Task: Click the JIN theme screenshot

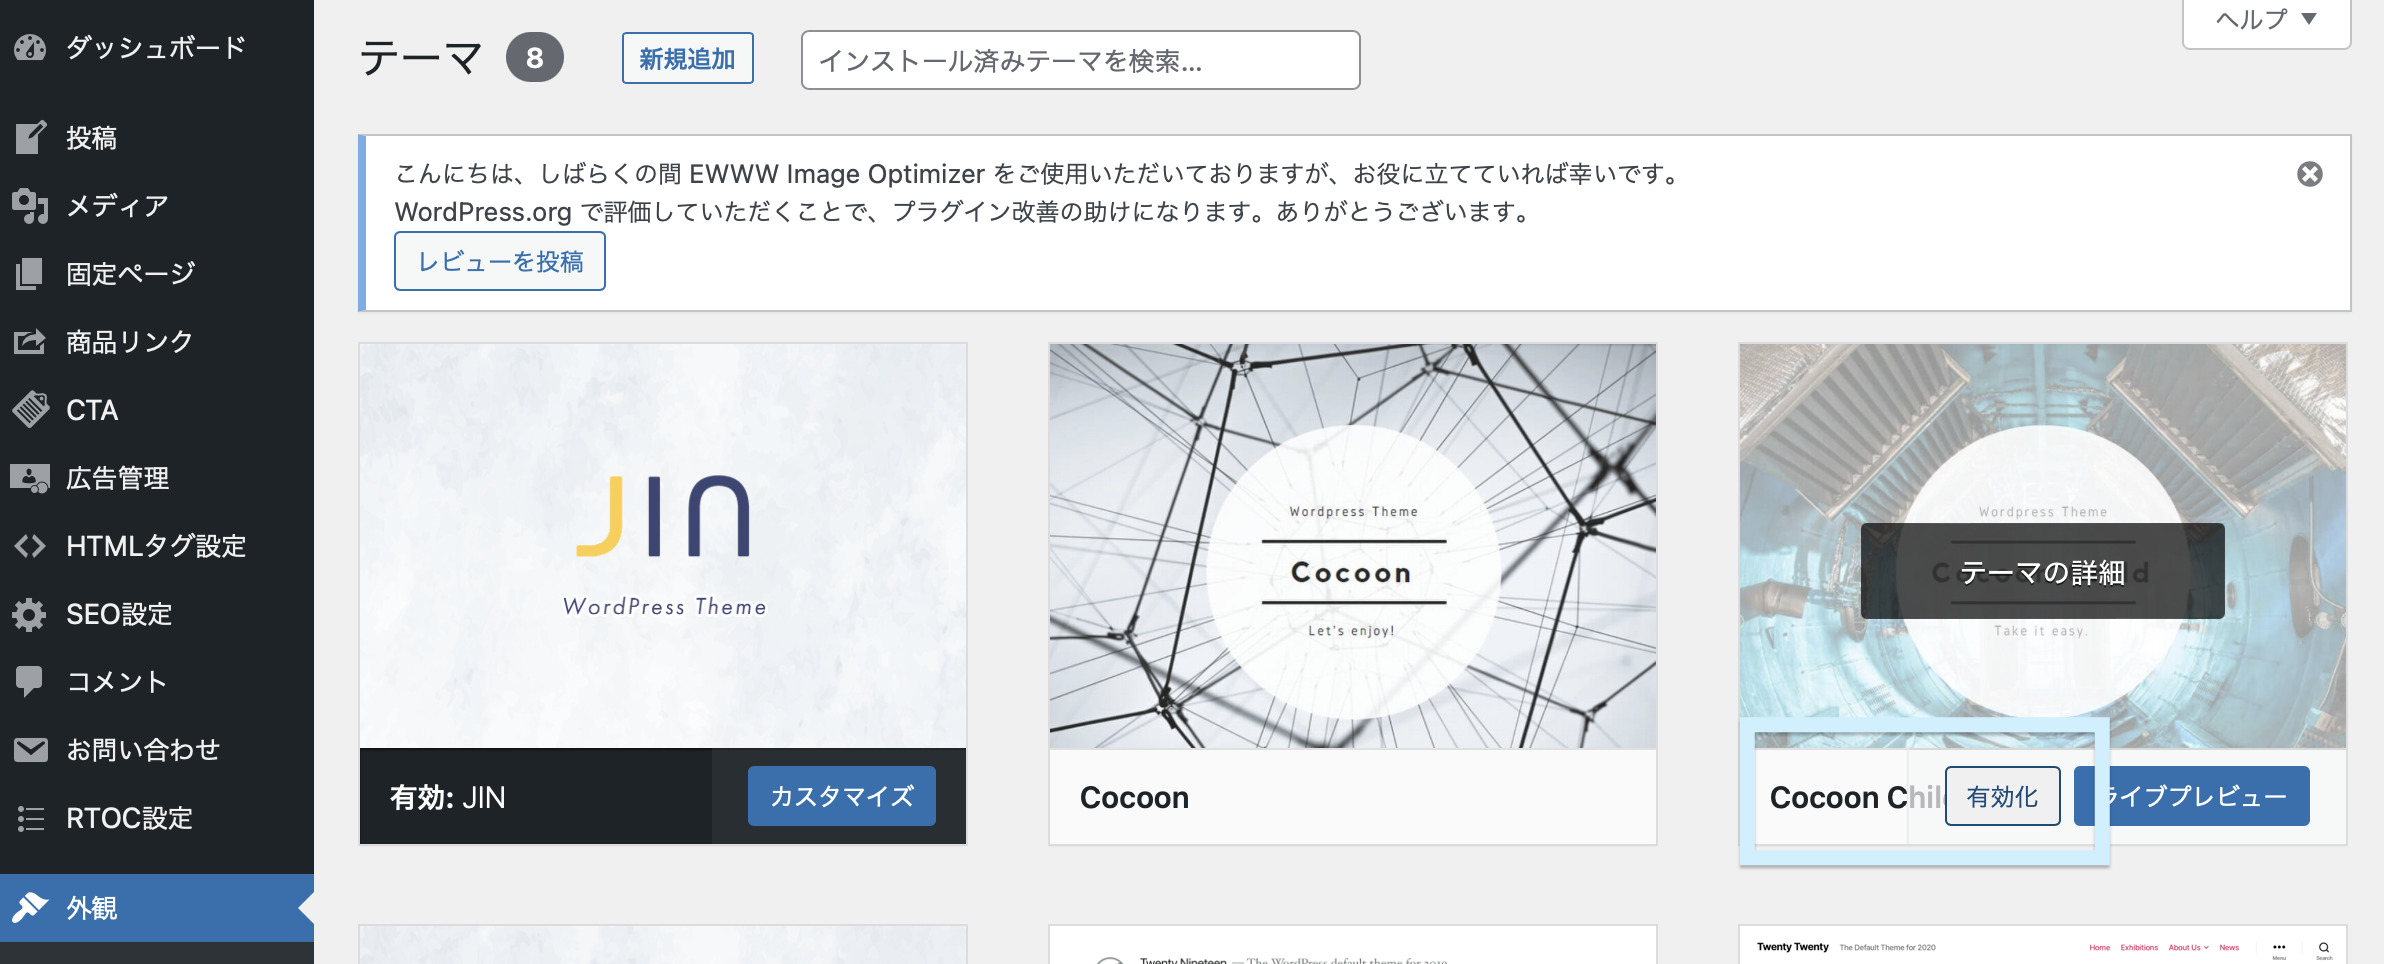Action: coord(663,546)
